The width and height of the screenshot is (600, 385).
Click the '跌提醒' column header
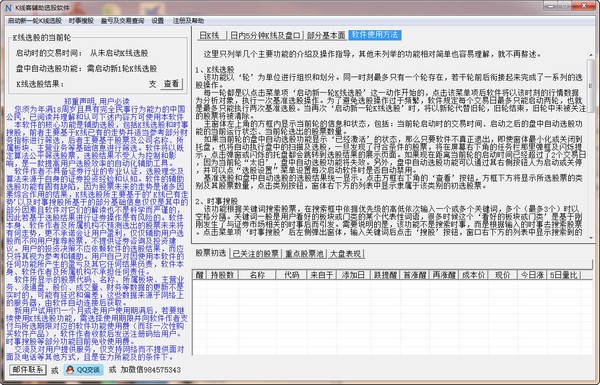(385, 275)
